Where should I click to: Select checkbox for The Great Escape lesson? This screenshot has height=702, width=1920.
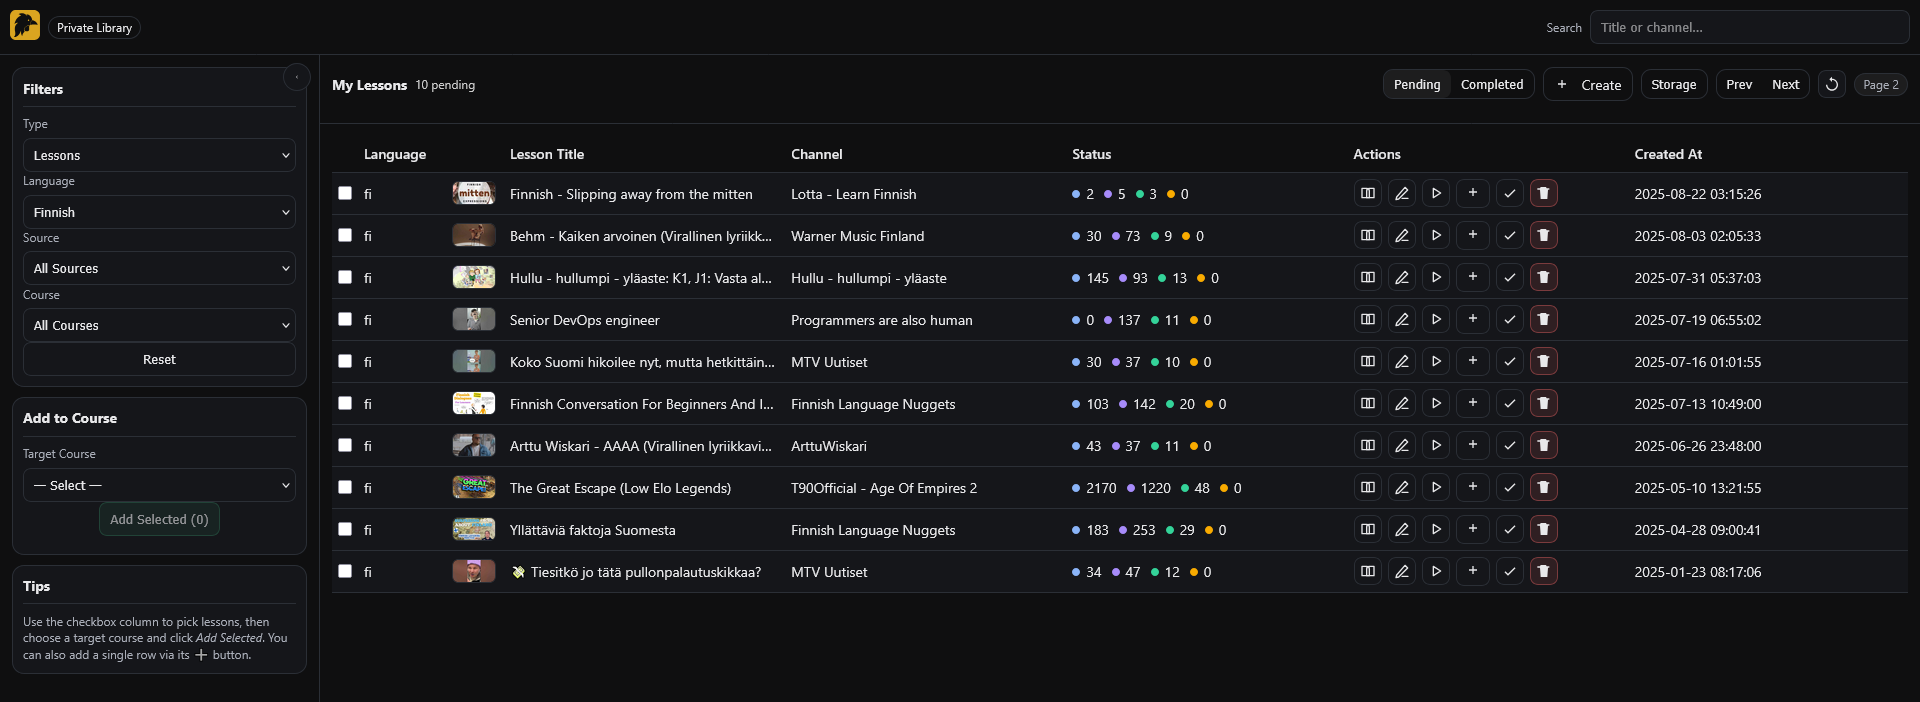[x=345, y=487]
